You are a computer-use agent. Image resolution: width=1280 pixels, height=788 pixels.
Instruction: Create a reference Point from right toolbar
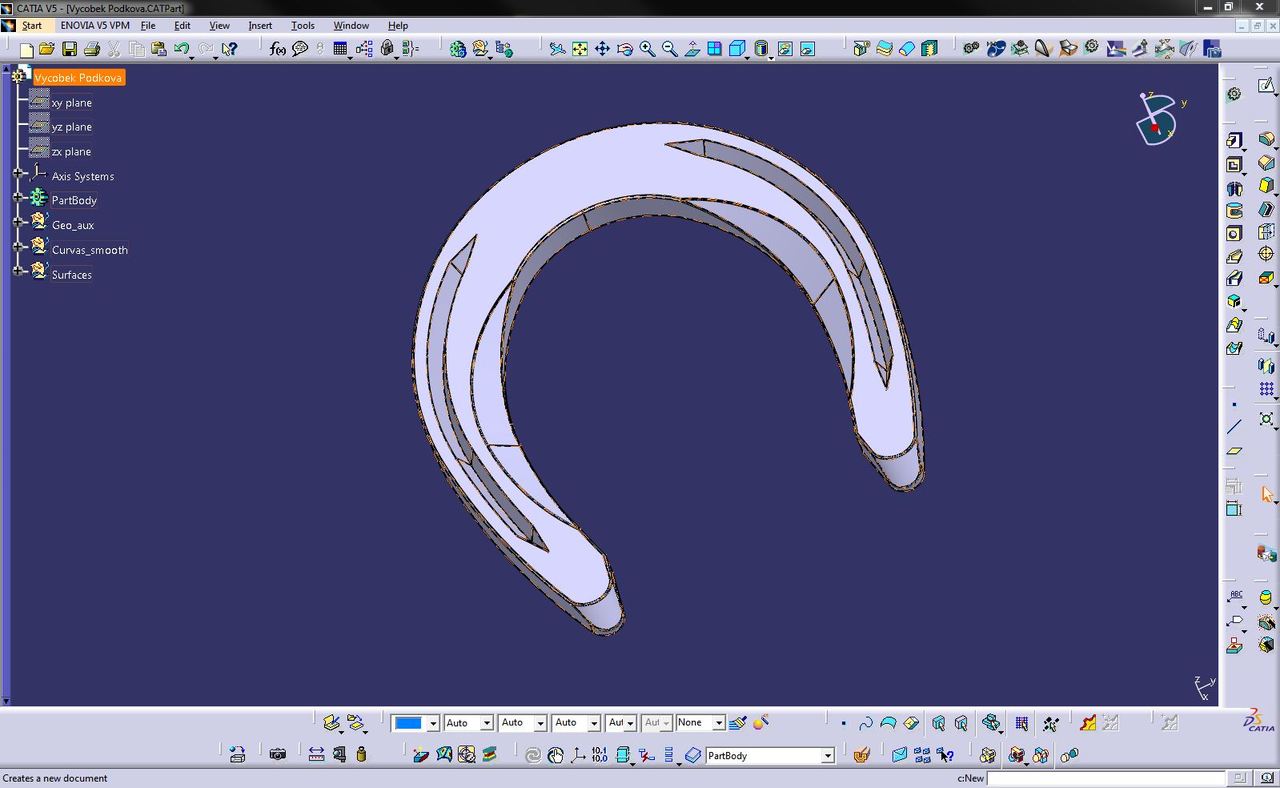pos(1234,404)
